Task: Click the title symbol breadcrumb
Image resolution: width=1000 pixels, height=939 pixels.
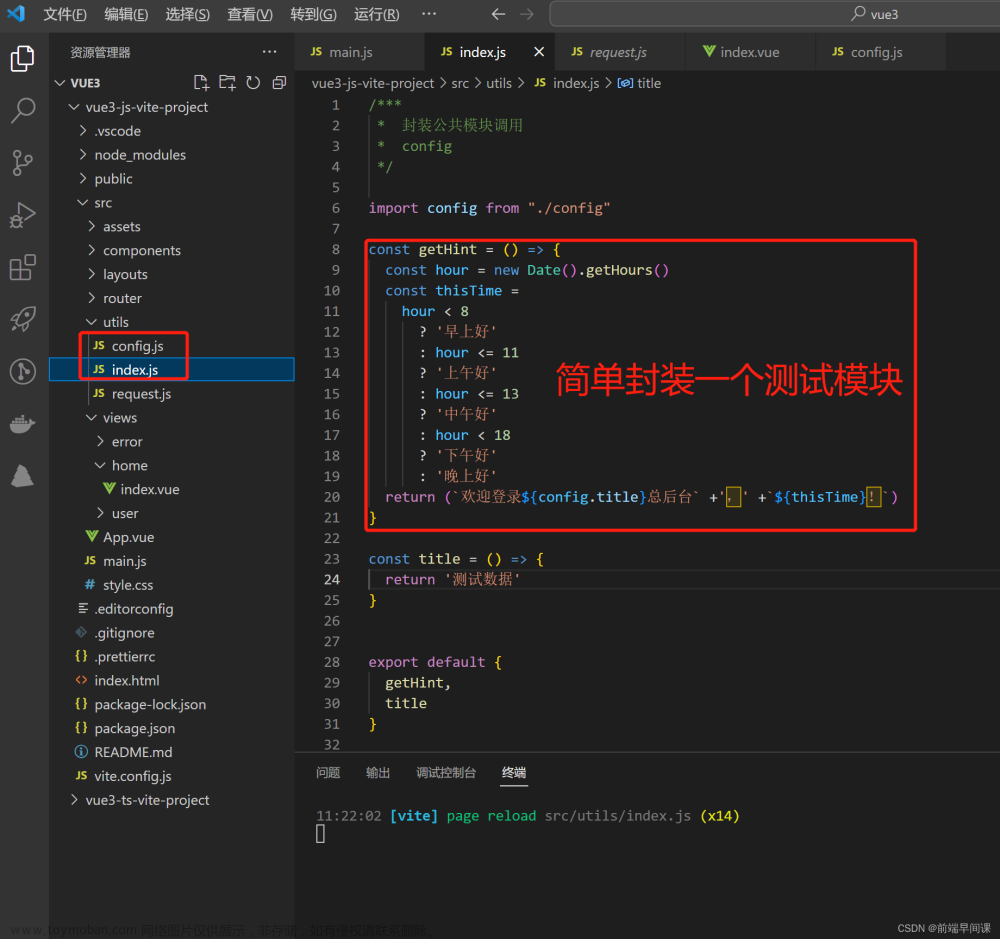Action: tap(640, 83)
